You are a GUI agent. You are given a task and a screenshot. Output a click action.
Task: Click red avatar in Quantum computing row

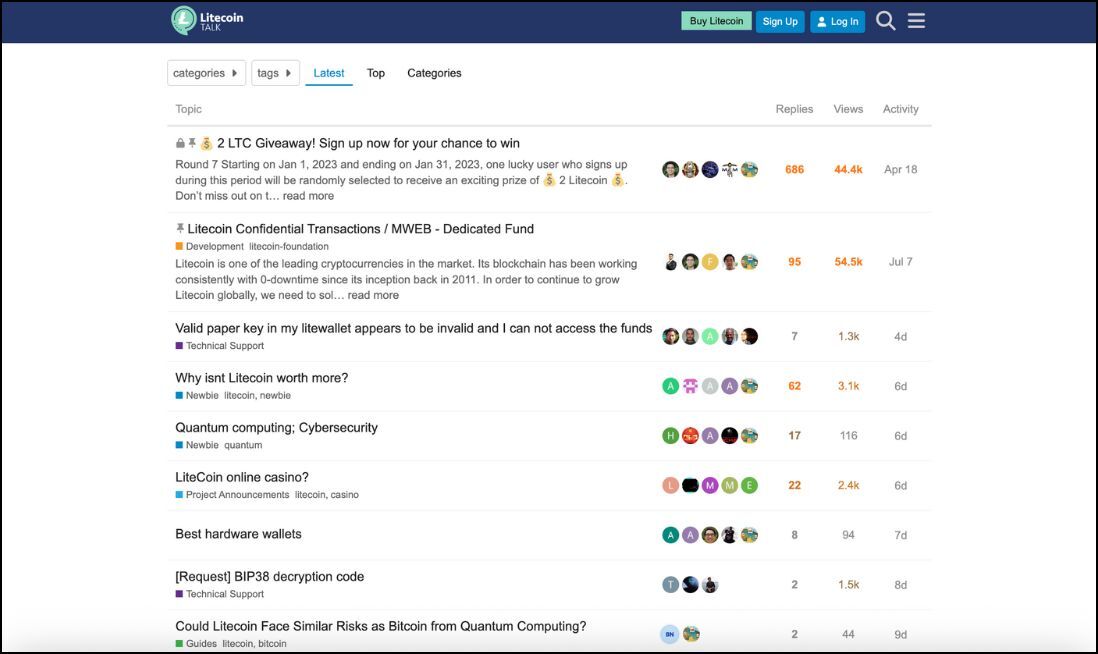[690, 436]
